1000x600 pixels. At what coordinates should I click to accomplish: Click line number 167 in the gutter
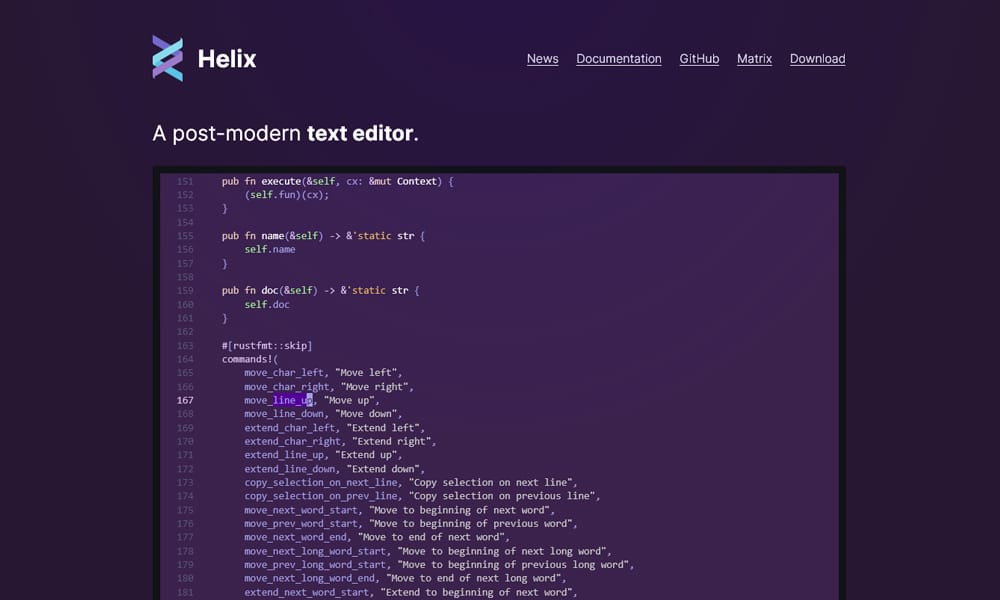[x=185, y=400]
